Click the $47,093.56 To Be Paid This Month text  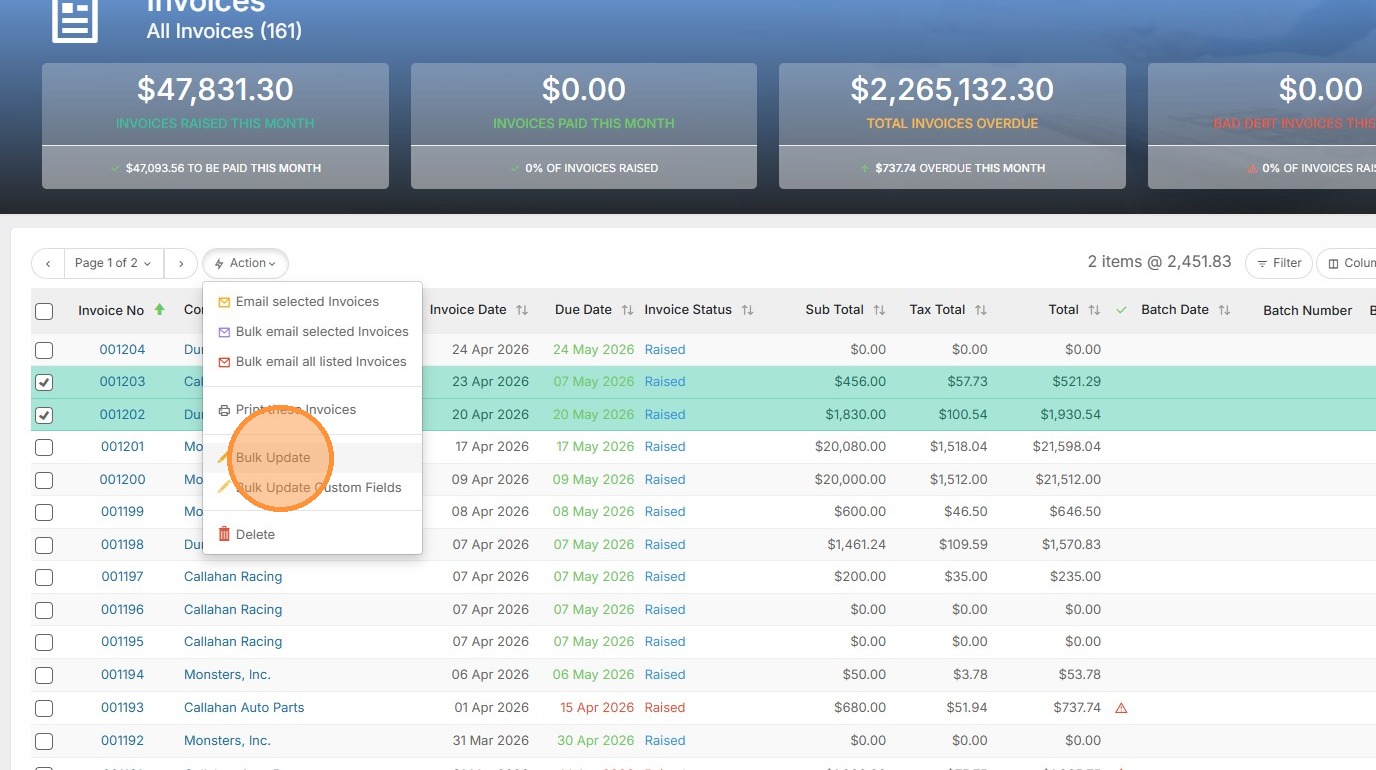coord(223,168)
